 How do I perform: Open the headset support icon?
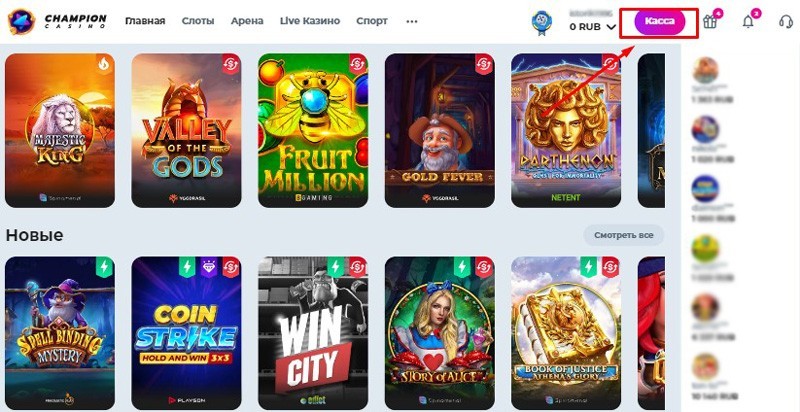click(x=786, y=21)
